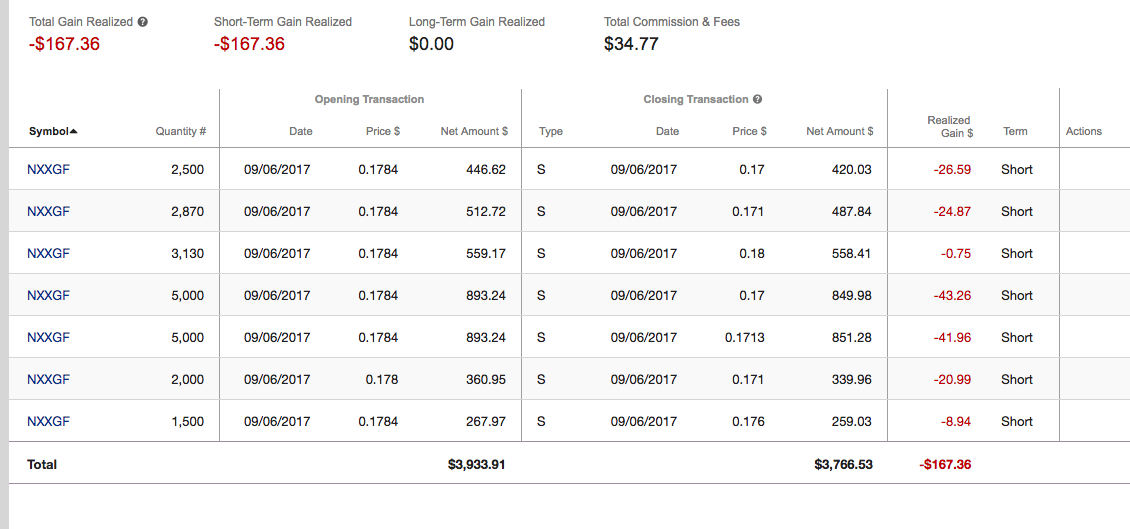Open NXXGF link with -43.26 realized gain

tap(49, 296)
